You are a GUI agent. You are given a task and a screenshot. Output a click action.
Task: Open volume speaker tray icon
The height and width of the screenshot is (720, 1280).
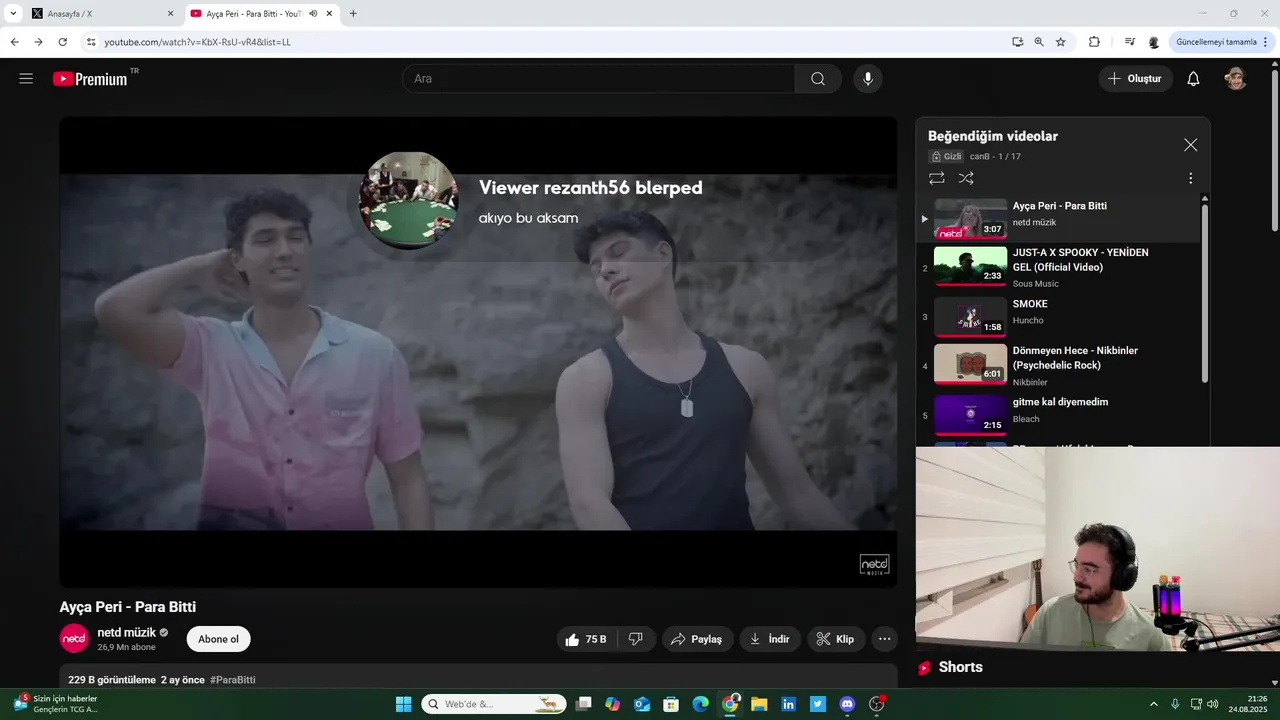1213,704
